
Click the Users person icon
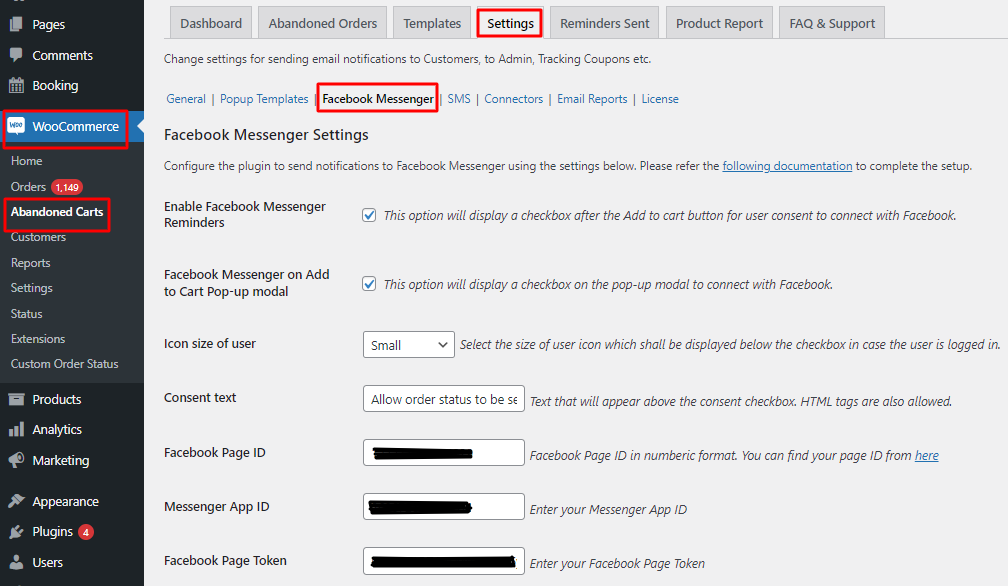[x=17, y=562]
